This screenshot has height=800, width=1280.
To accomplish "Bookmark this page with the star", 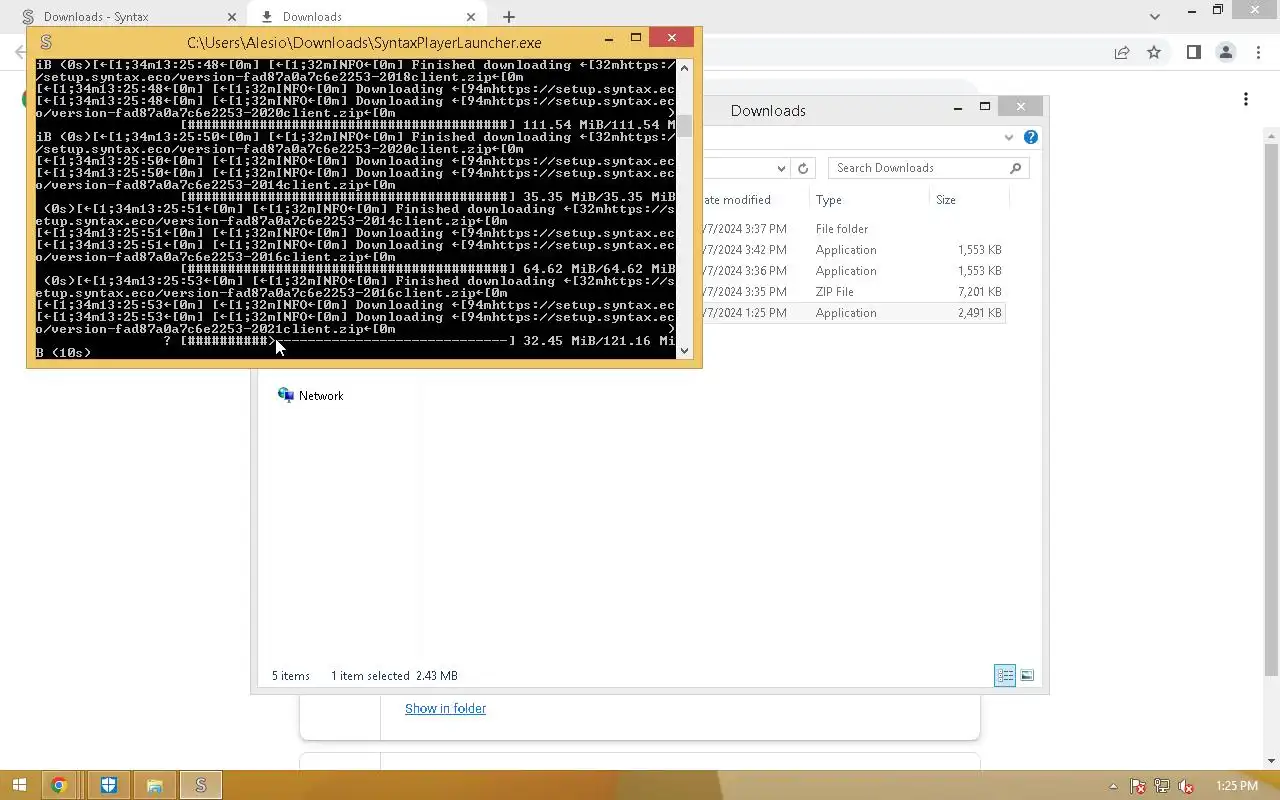I will click(x=1154, y=53).
